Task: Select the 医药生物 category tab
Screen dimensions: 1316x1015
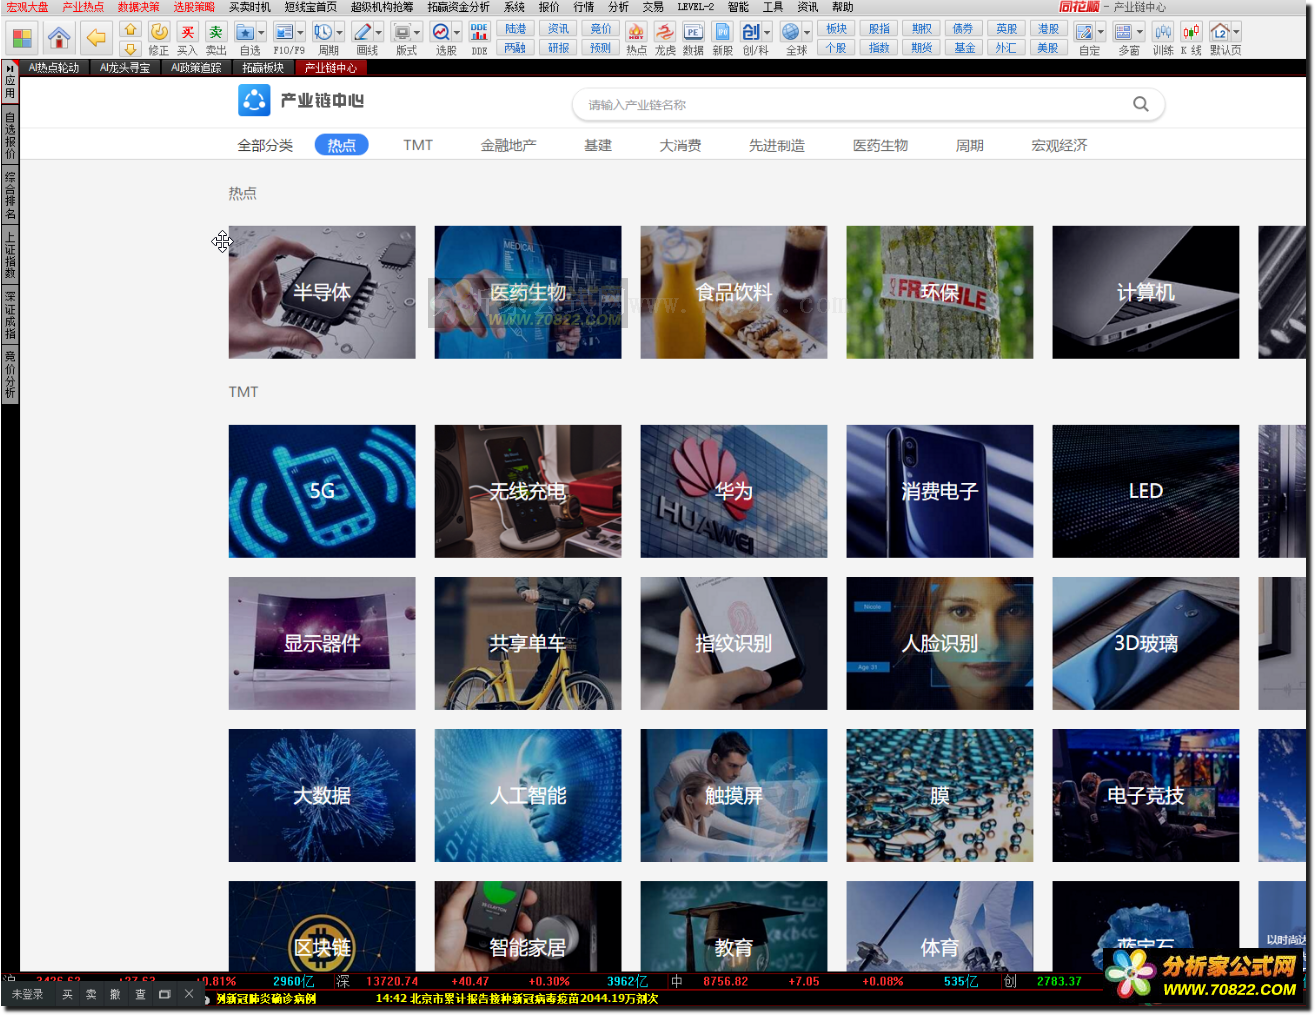Action: (x=880, y=145)
